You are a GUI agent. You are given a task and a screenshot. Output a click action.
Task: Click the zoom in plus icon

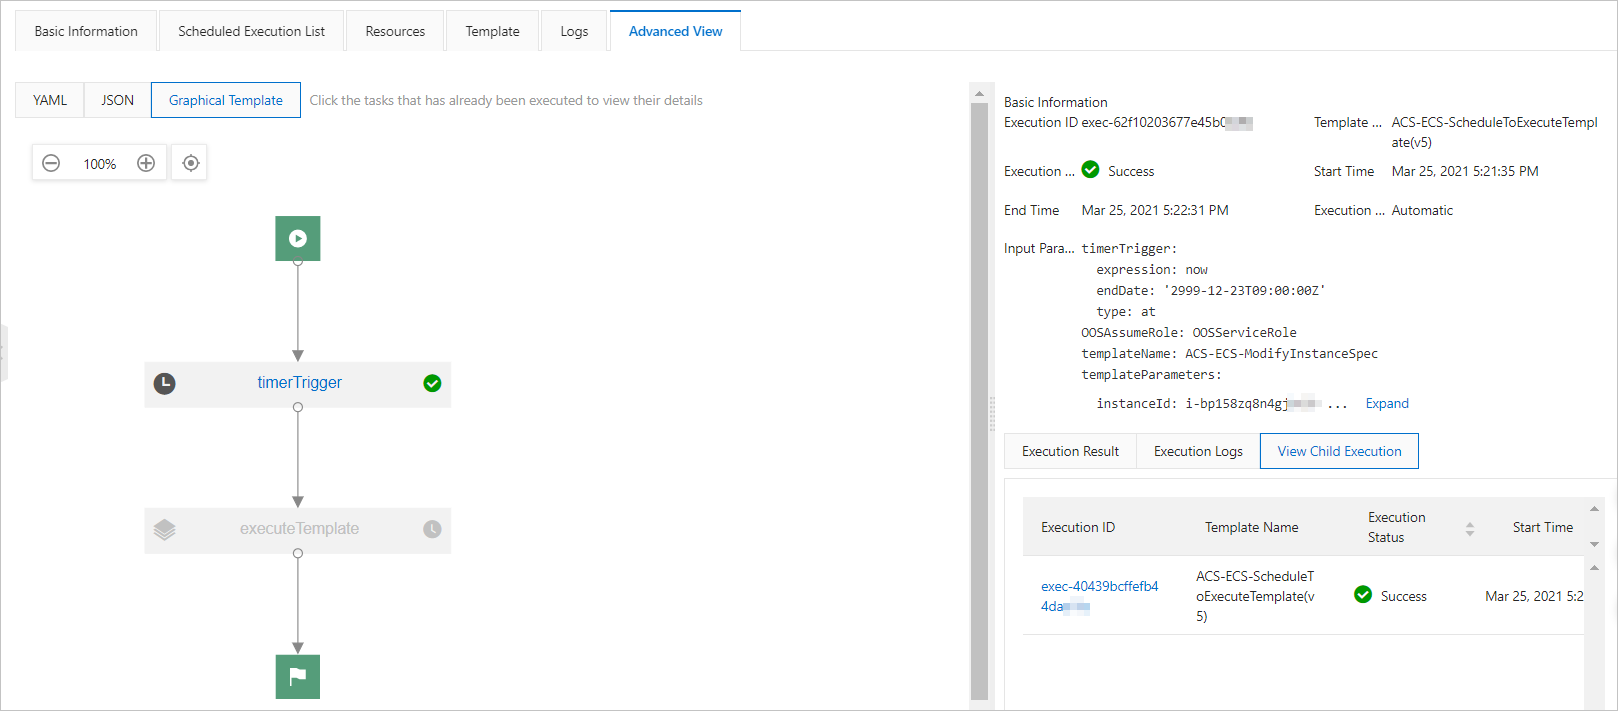[x=146, y=163]
